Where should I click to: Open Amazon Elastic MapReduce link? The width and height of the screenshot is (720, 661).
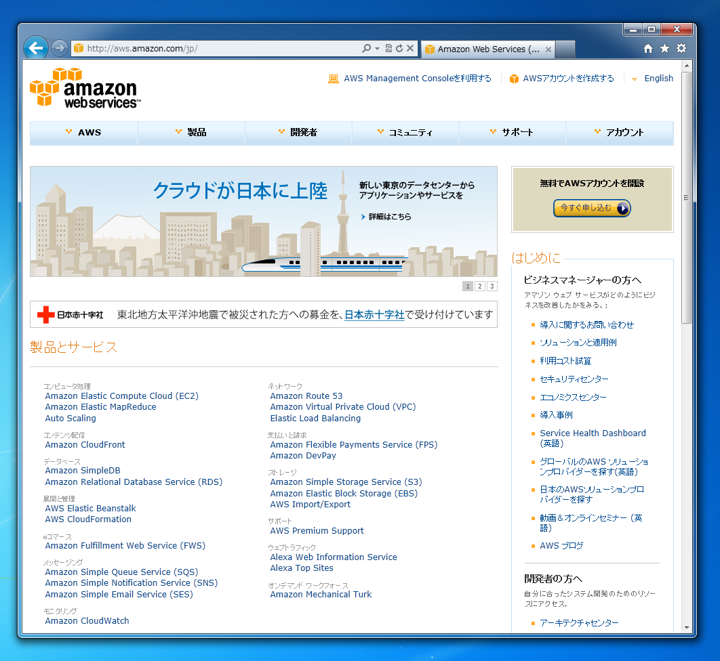pyautogui.click(x=101, y=407)
